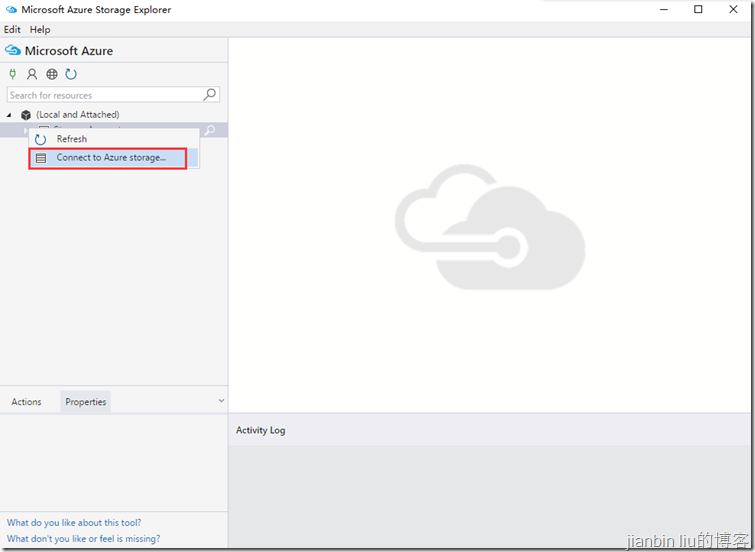Click the search icon on selected tree row
This screenshot has height=552, width=755.
pos(210,130)
